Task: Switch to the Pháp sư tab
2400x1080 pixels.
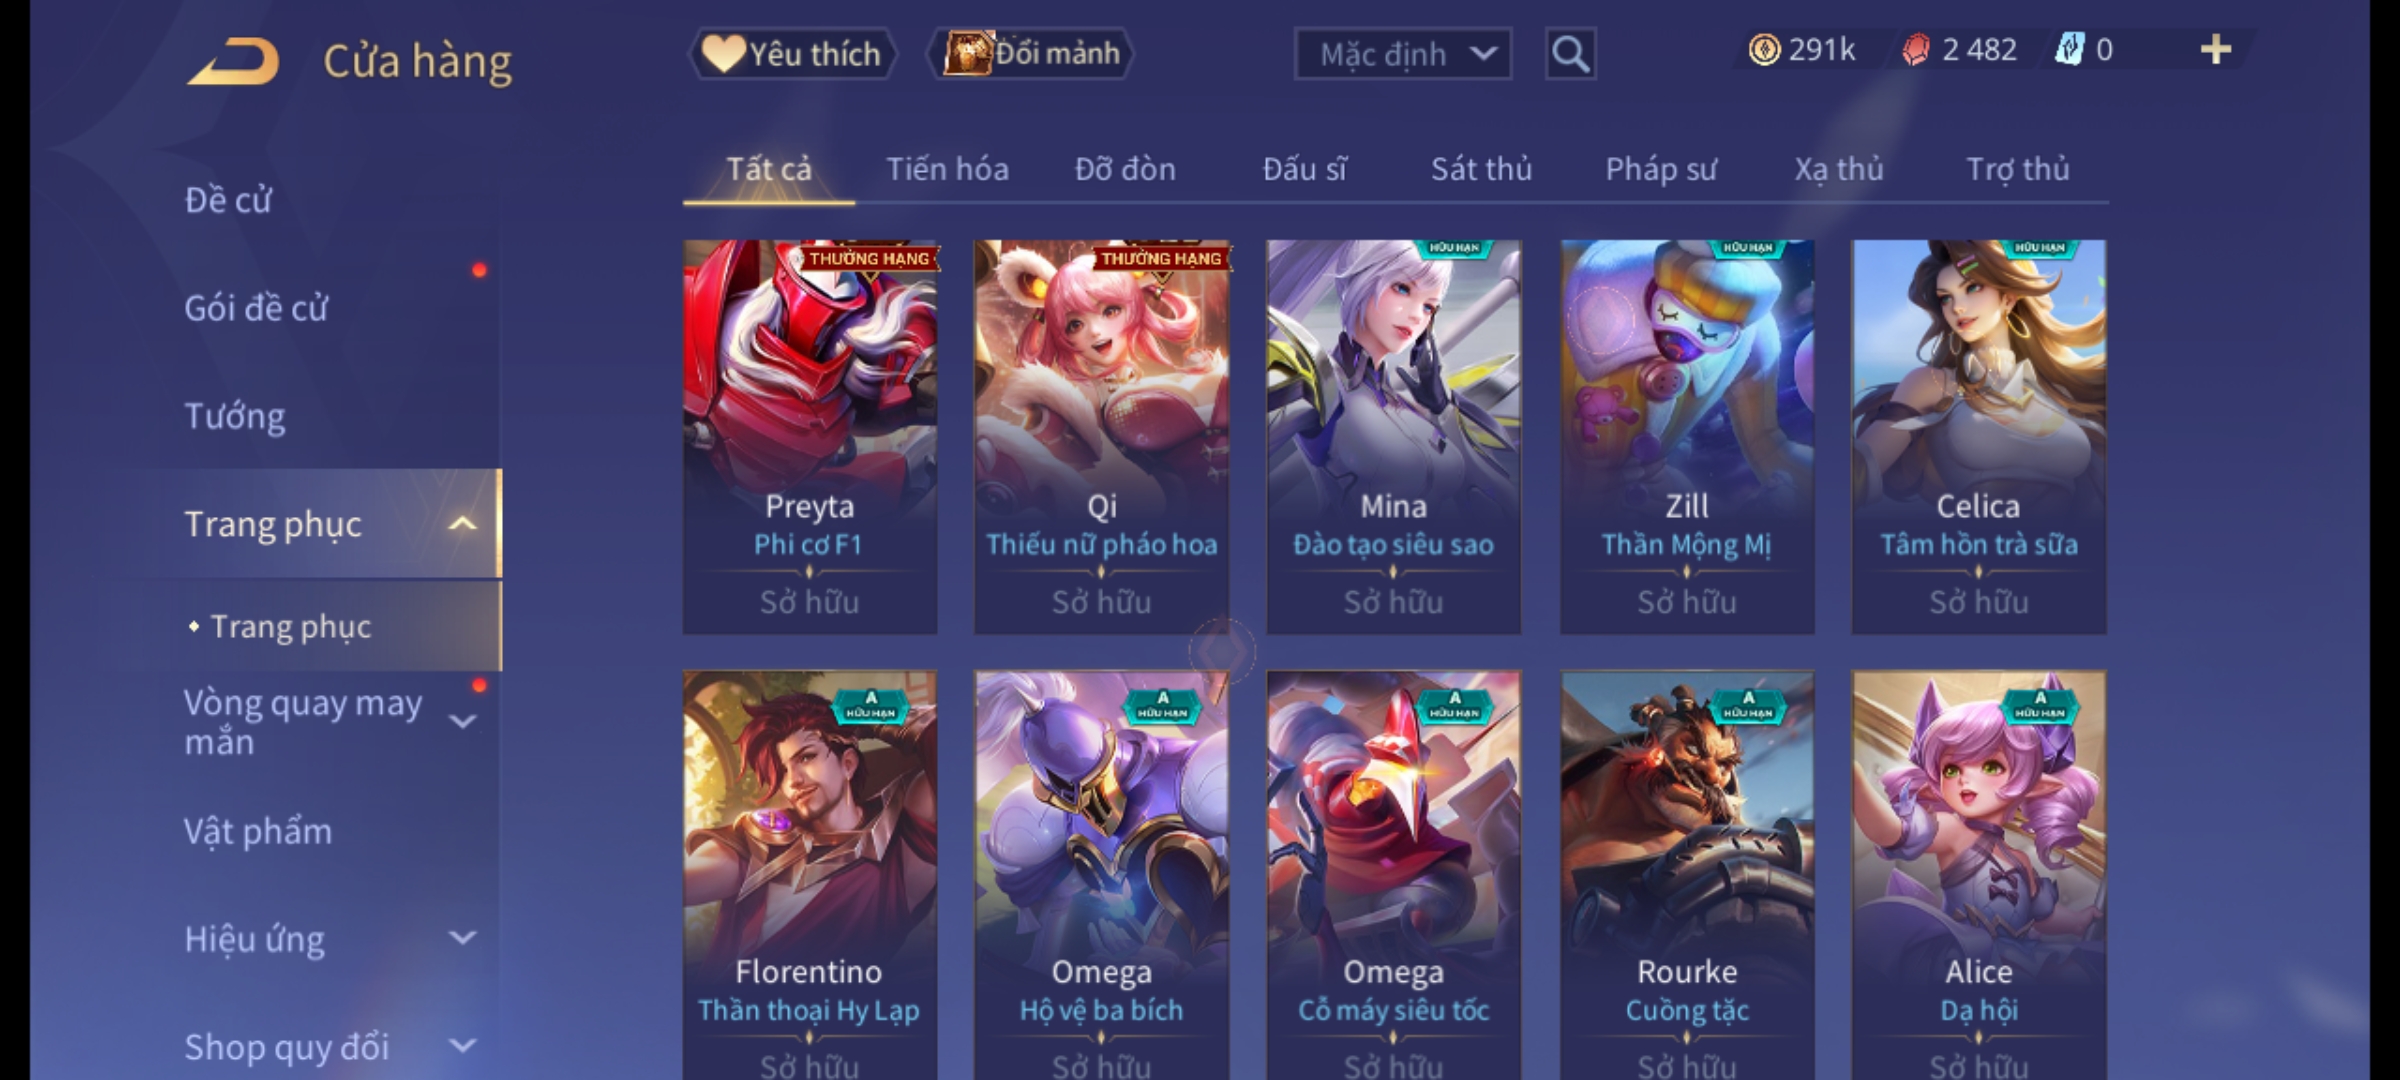Action: point(1661,169)
